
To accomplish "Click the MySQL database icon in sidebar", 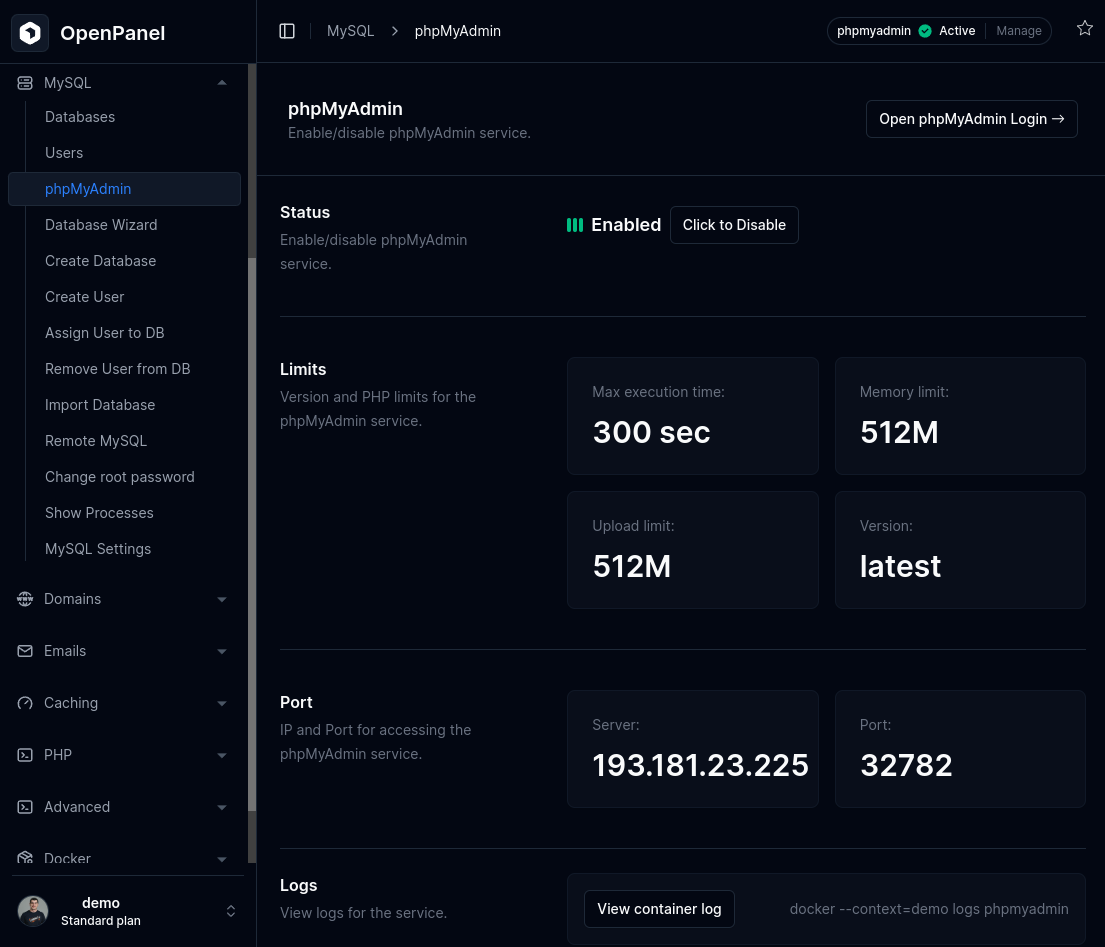I will point(25,83).
